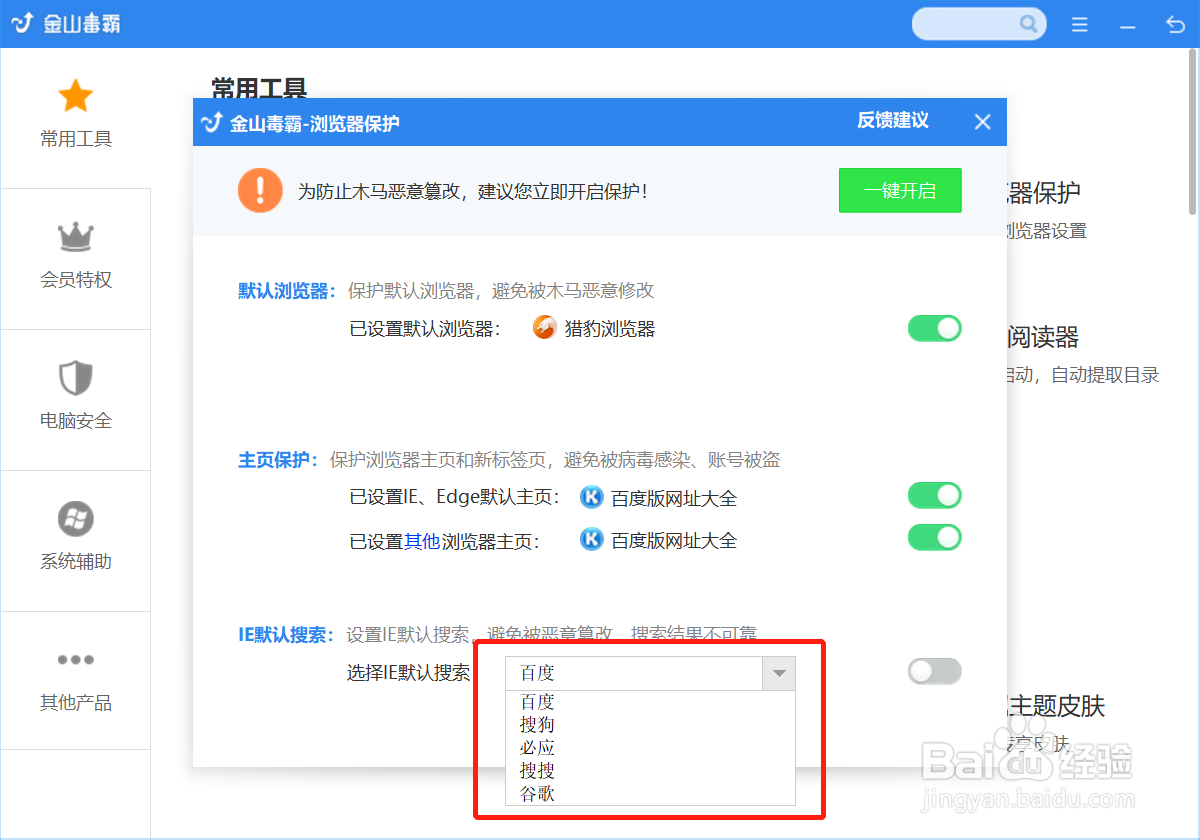Click the 金山毒霸-浏览器保护 dialog logo
The image size is (1200, 840).
click(x=211, y=123)
